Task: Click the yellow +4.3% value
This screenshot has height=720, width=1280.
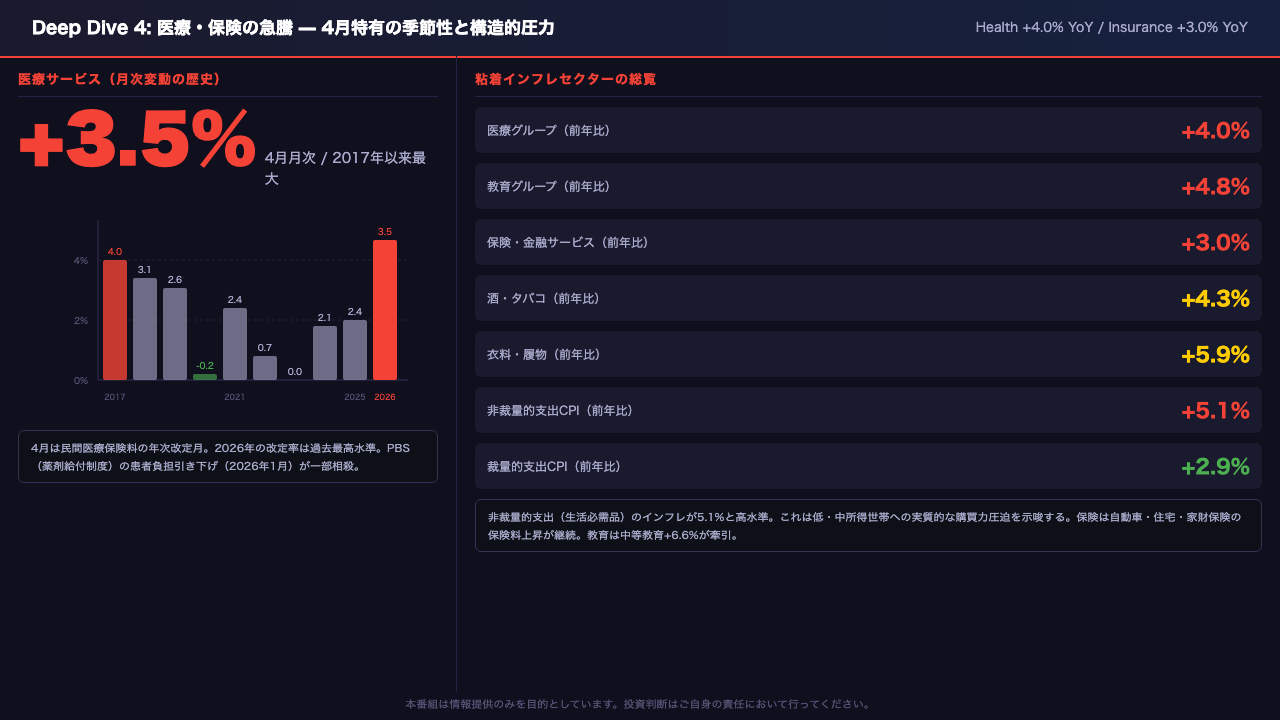Action: 1215,299
